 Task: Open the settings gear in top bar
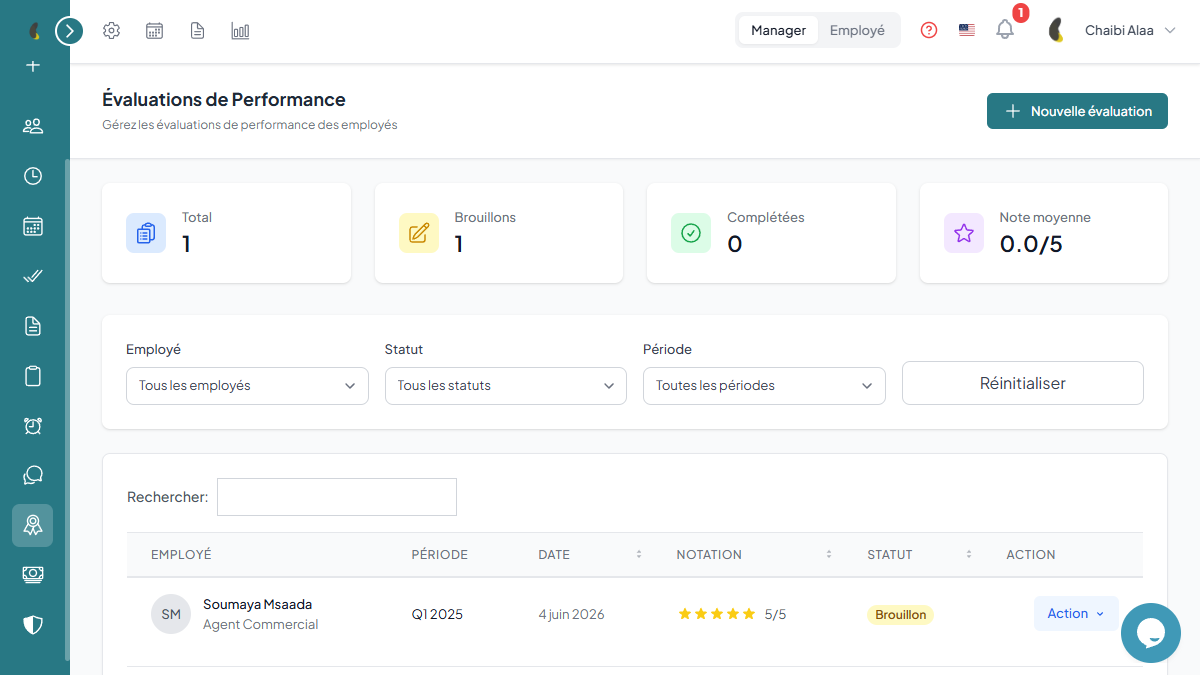pyautogui.click(x=112, y=31)
